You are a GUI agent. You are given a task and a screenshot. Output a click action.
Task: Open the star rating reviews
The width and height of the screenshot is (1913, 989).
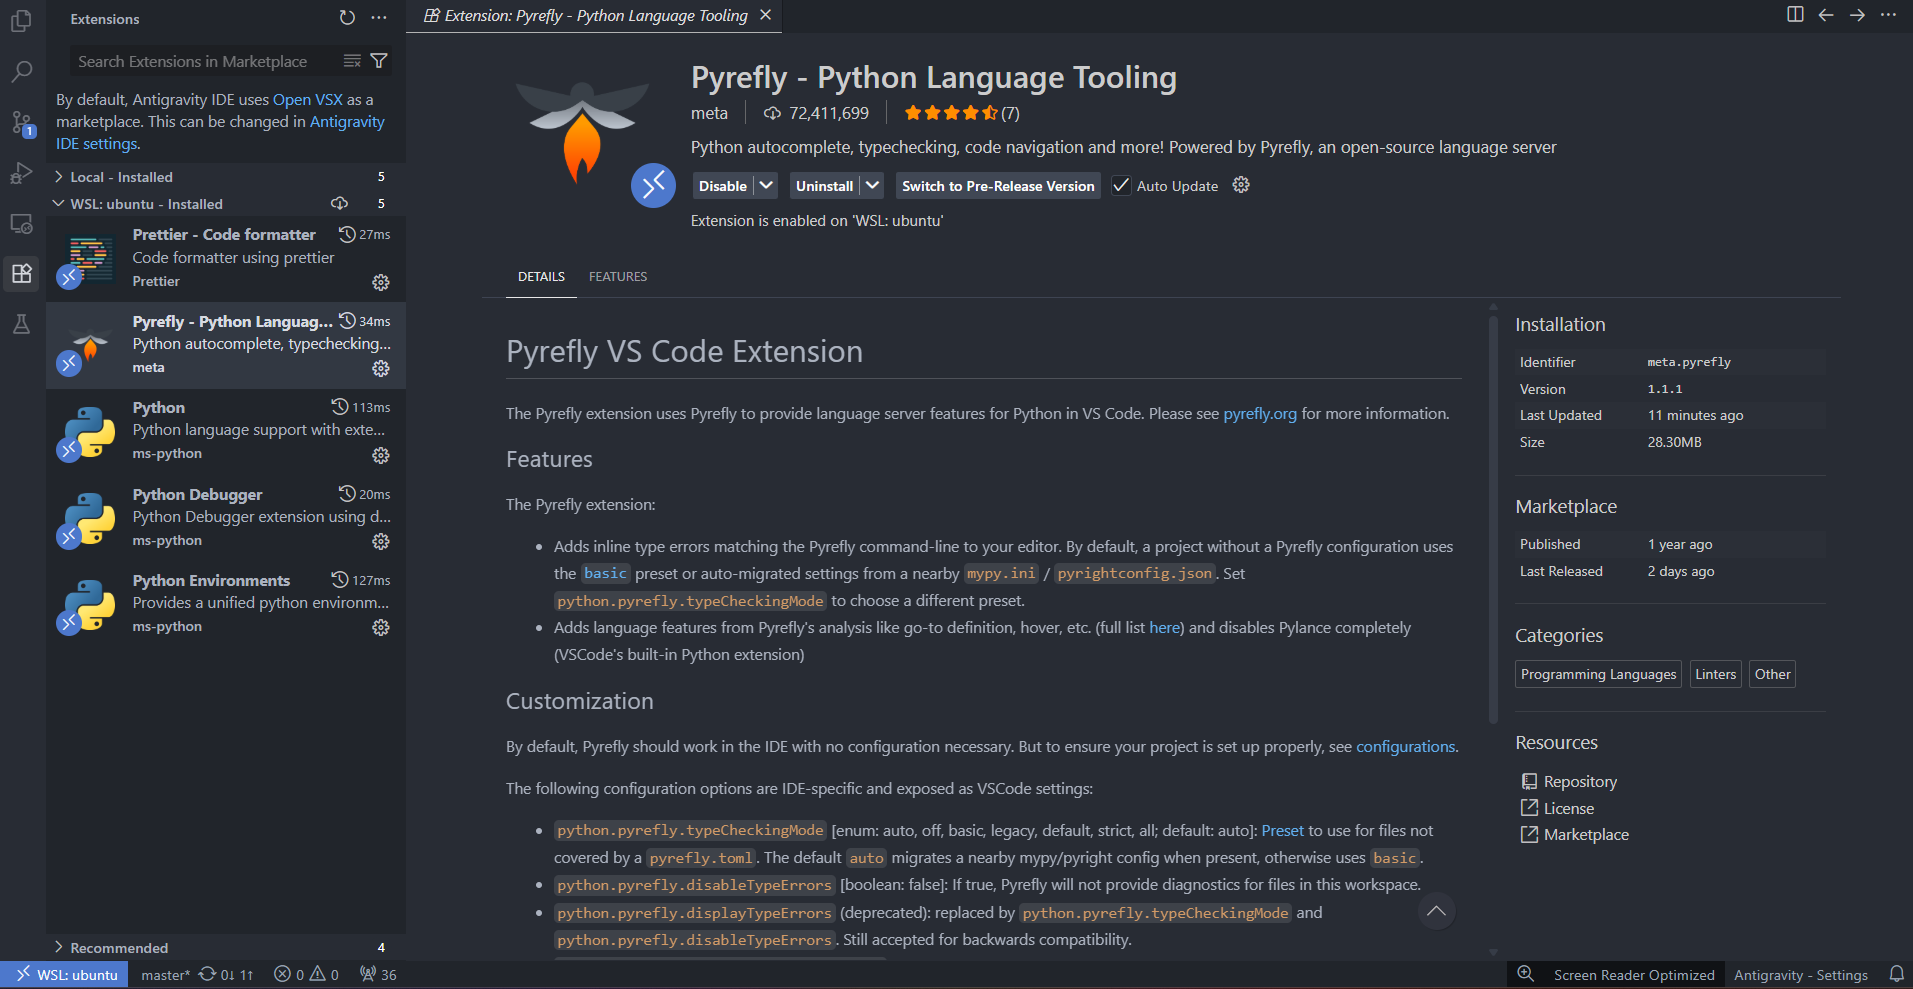[x=962, y=113]
